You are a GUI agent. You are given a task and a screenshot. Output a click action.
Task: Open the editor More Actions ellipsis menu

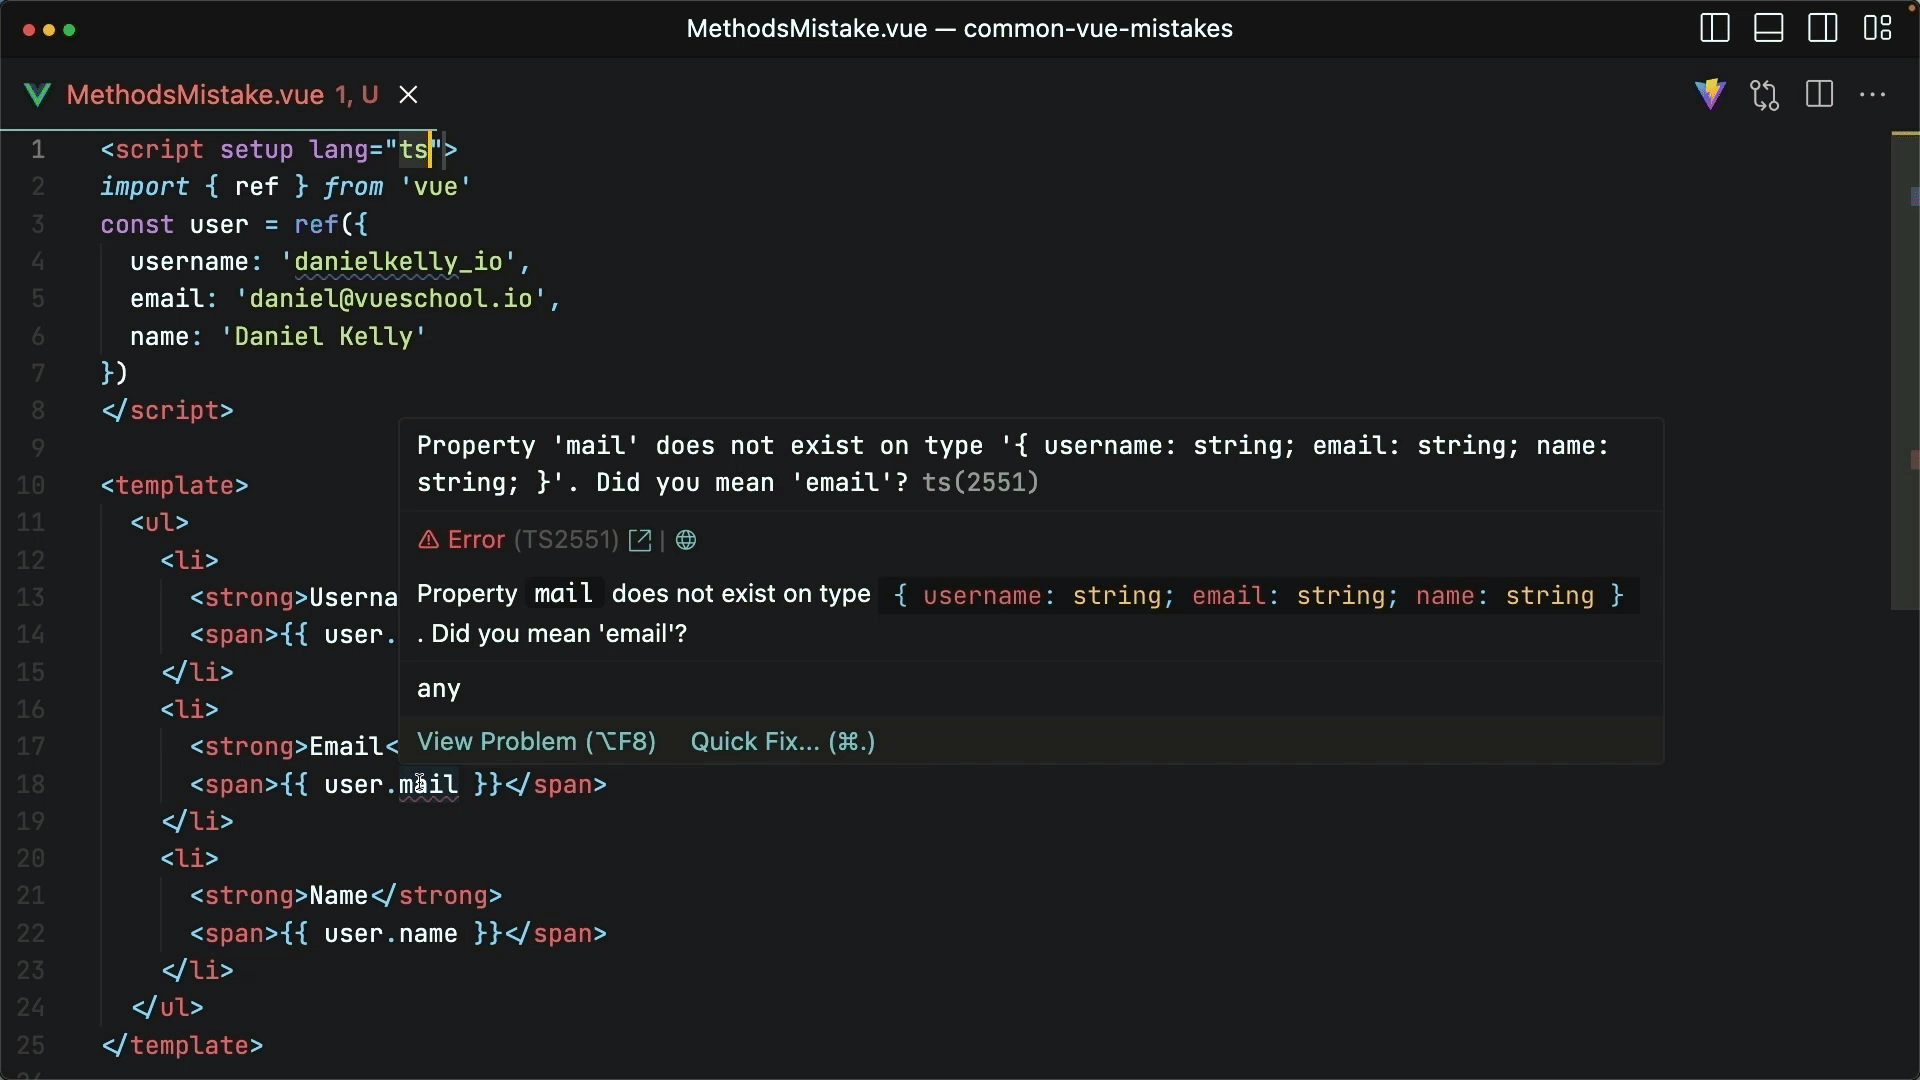tap(1873, 95)
